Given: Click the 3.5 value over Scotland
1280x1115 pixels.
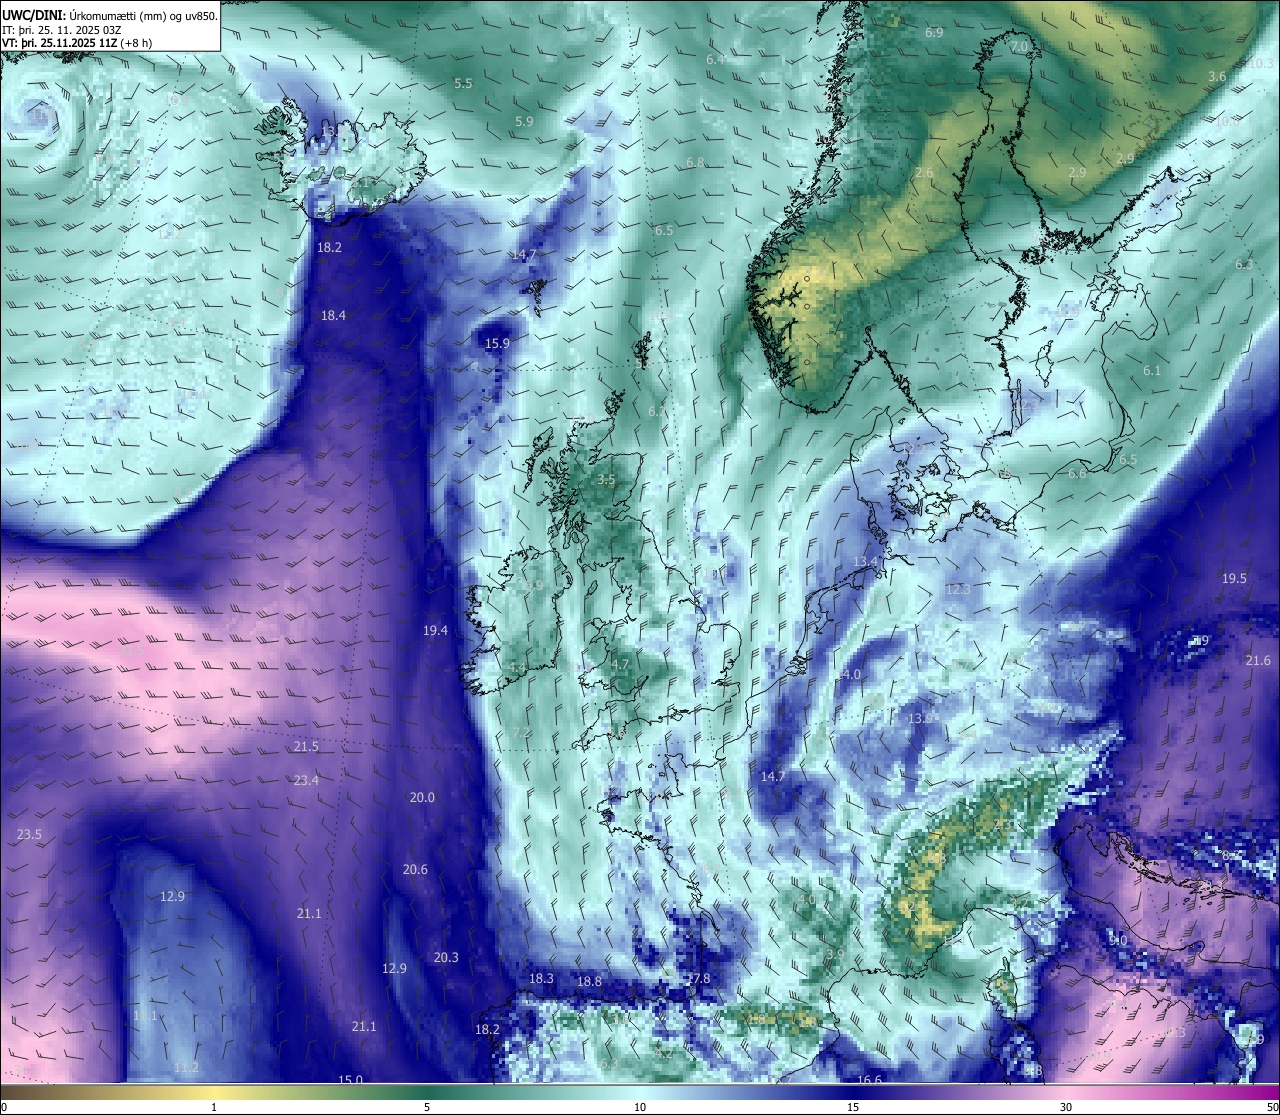Looking at the screenshot, I should tap(606, 479).
